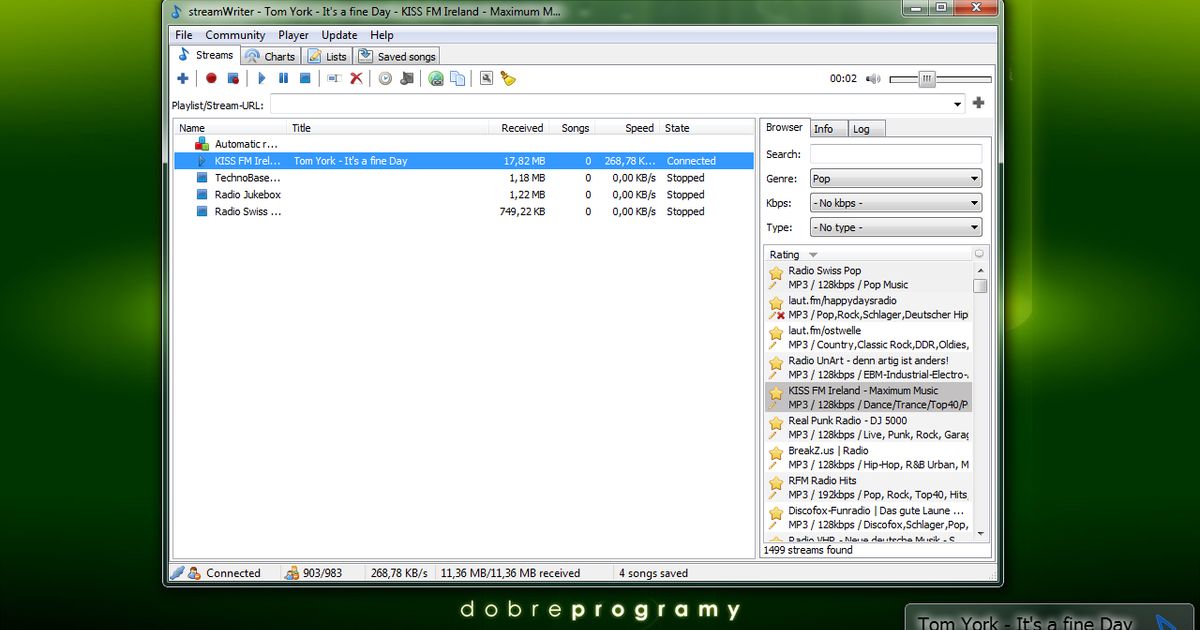The height and width of the screenshot is (630, 1200).
Task: Click the plus icon beside the URL field
Action: click(x=978, y=103)
